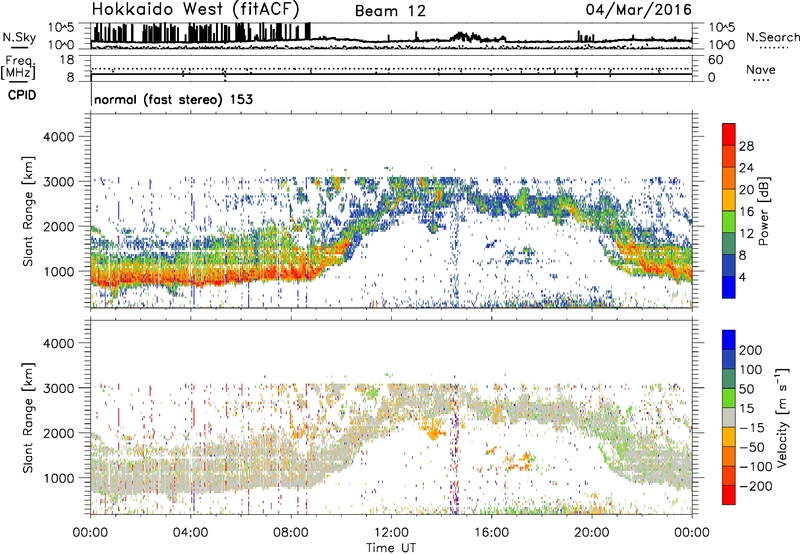Click the '2000' tick of velocity panel
This screenshot has width=800, height=554.
point(58,433)
